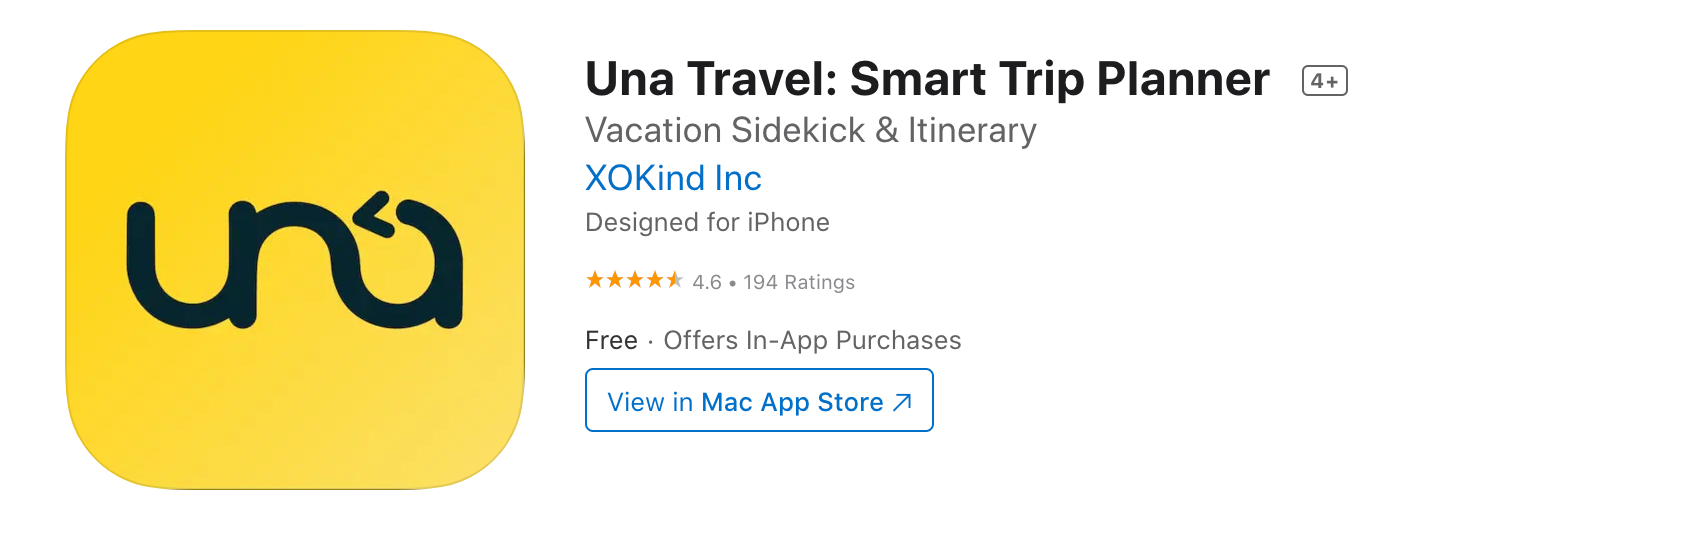Click the "Una Travel: Smart Trip Planner" title
This screenshot has width=1688, height=538.
[927, 79]
